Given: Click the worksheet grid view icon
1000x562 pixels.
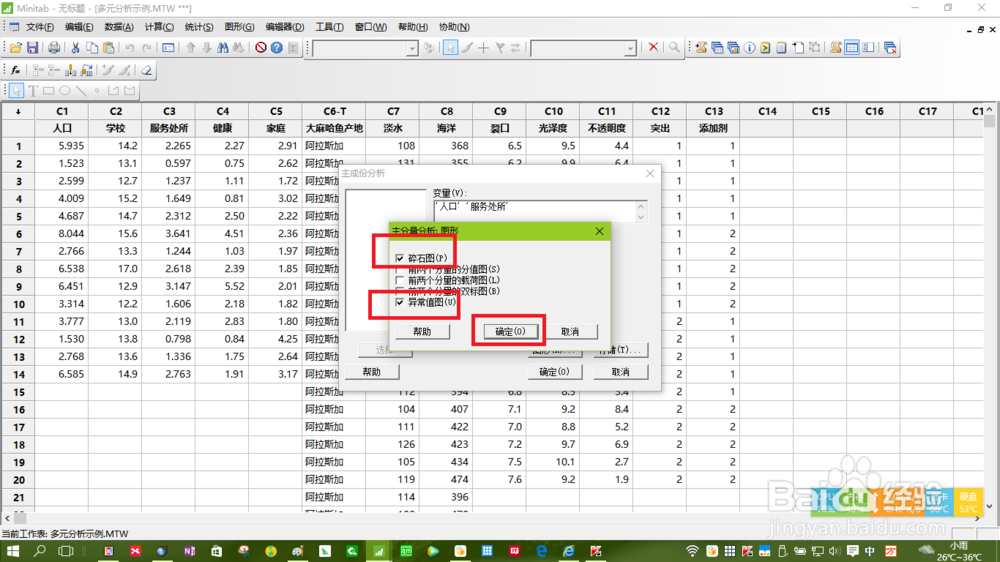Looking at the screenshot, I should 851,48.
